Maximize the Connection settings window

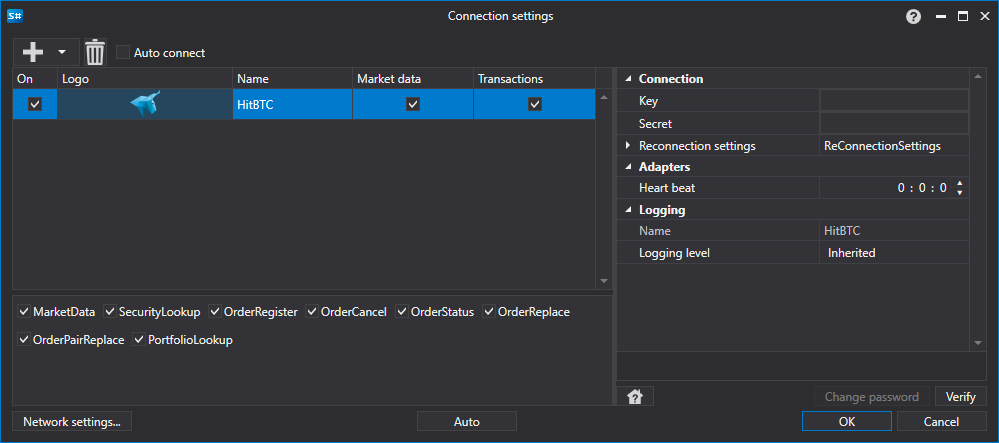(963, 17)
